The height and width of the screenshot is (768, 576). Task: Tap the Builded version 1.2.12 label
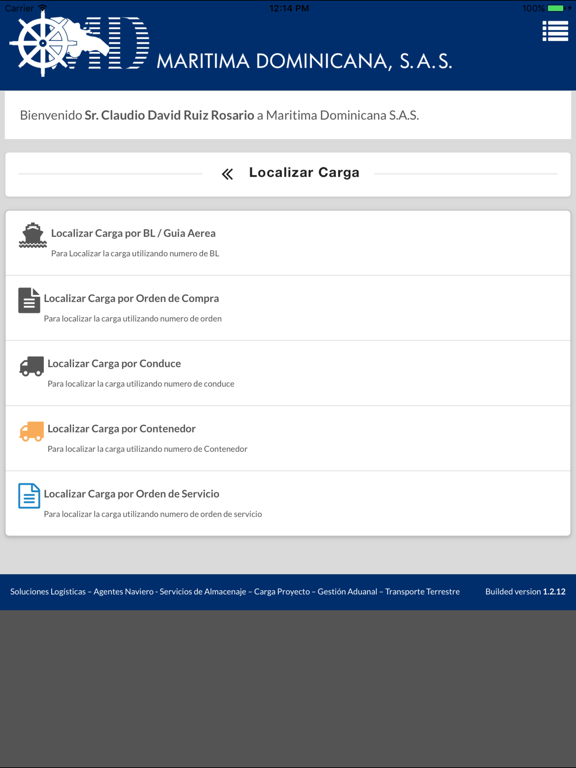pos(525,592)
